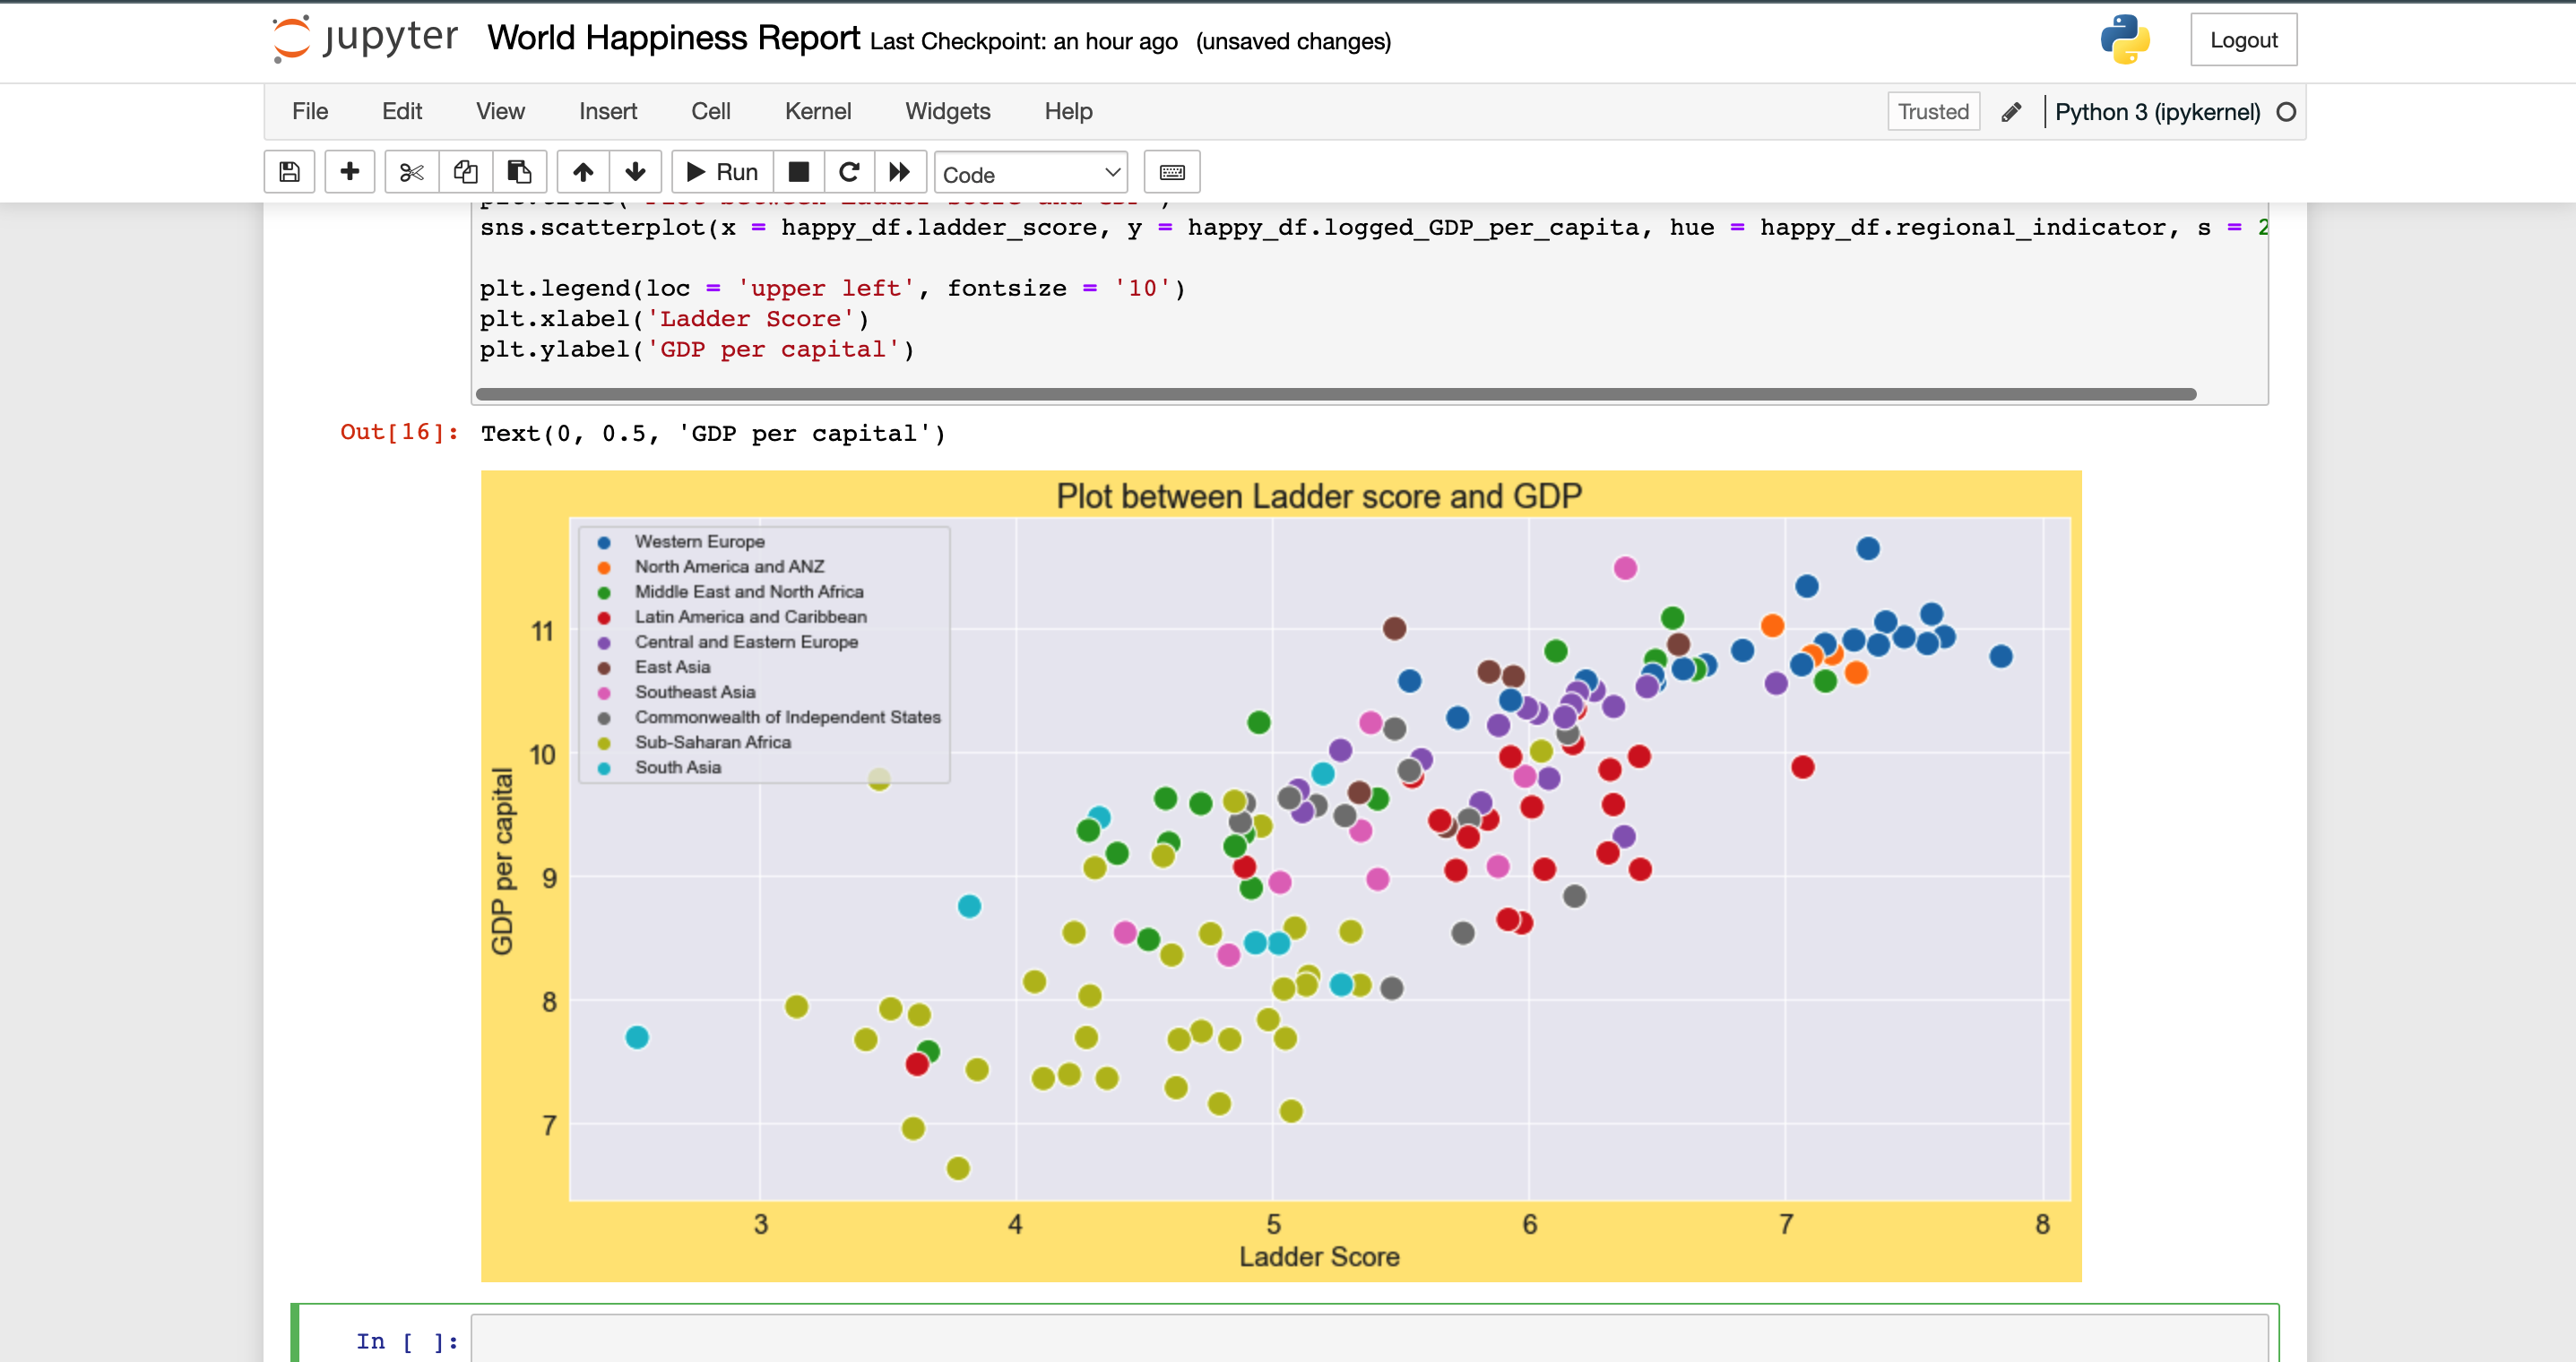Open the Edit menu
This screenshot has height=1362, width=2576.
(x=402, y=111)
